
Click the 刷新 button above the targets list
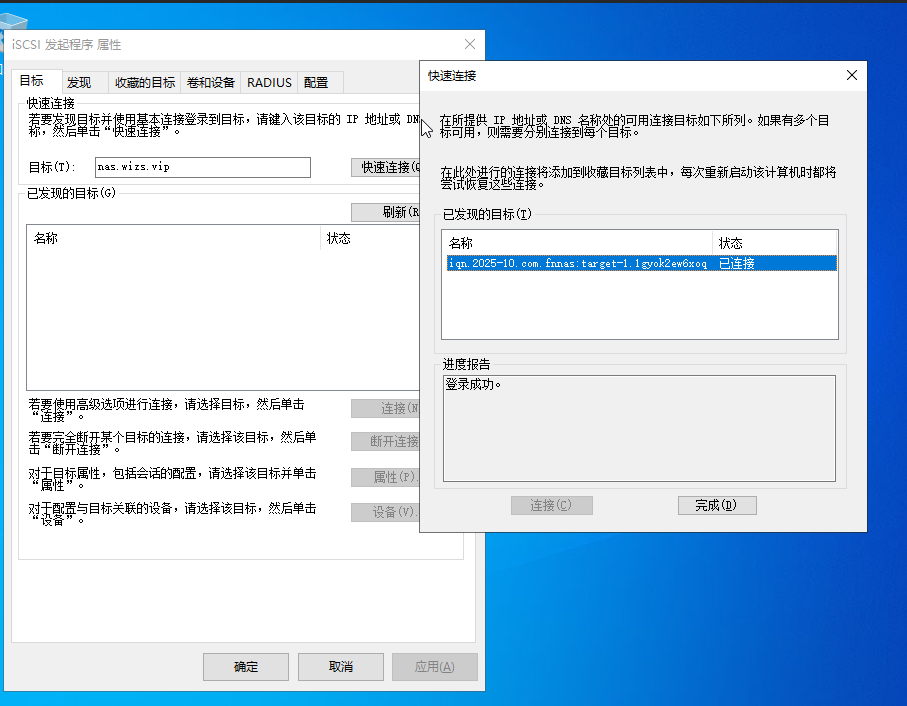[386, 212]
